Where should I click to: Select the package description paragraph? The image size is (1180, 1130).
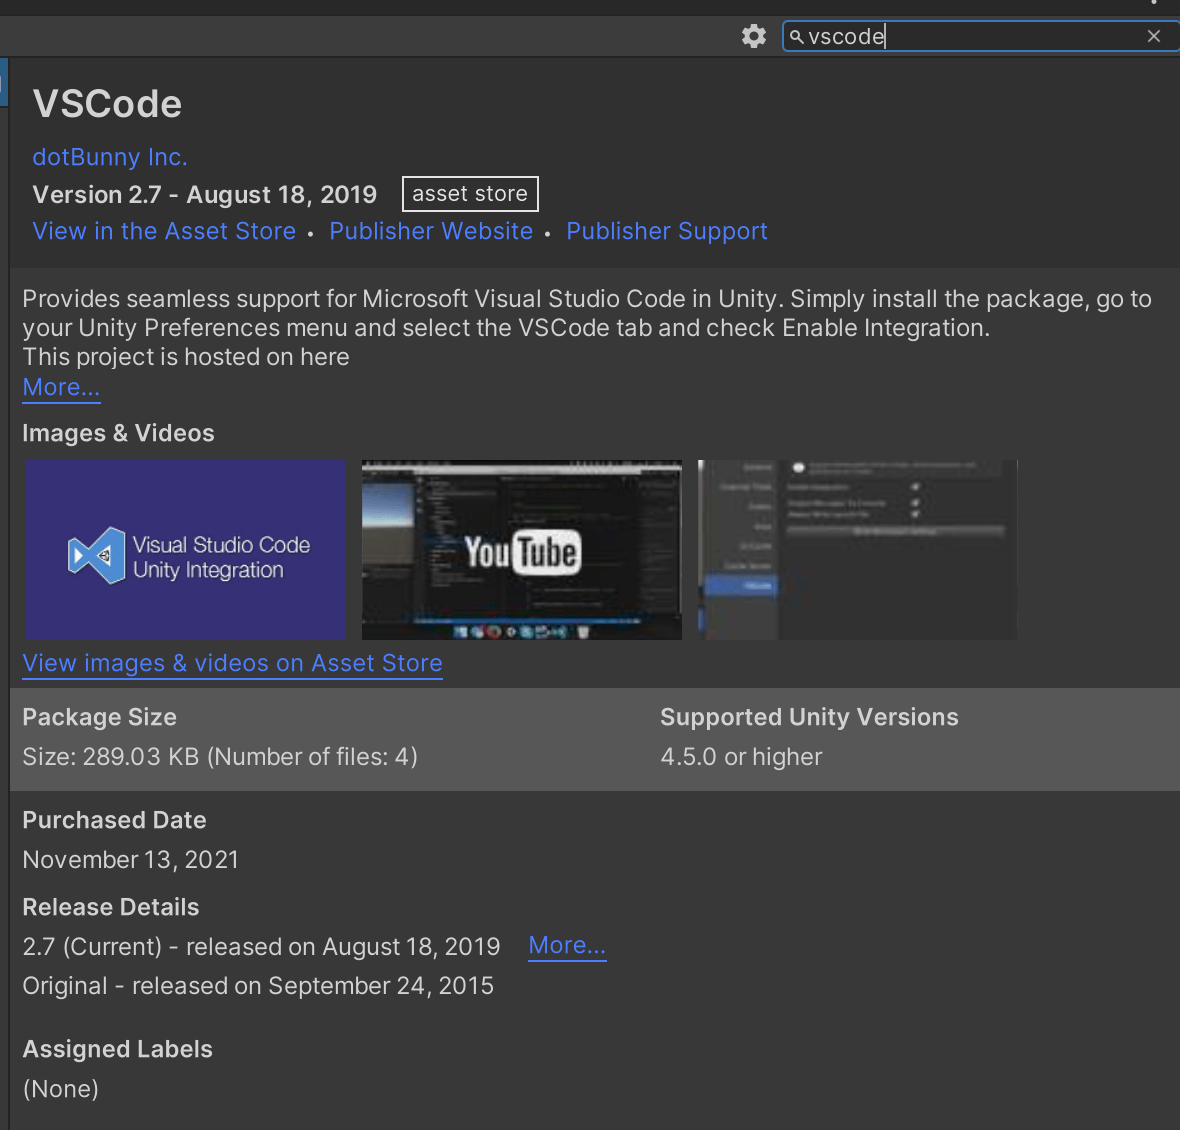pyautogui.click(x=587, y=328)
